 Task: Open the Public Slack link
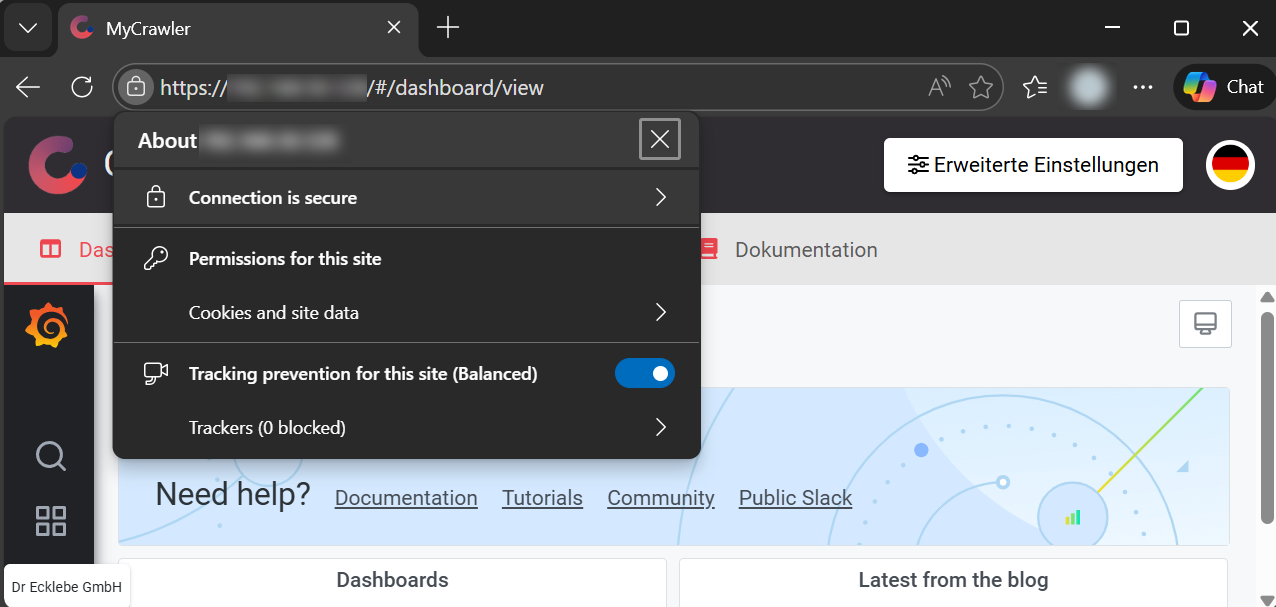[796, 498]
